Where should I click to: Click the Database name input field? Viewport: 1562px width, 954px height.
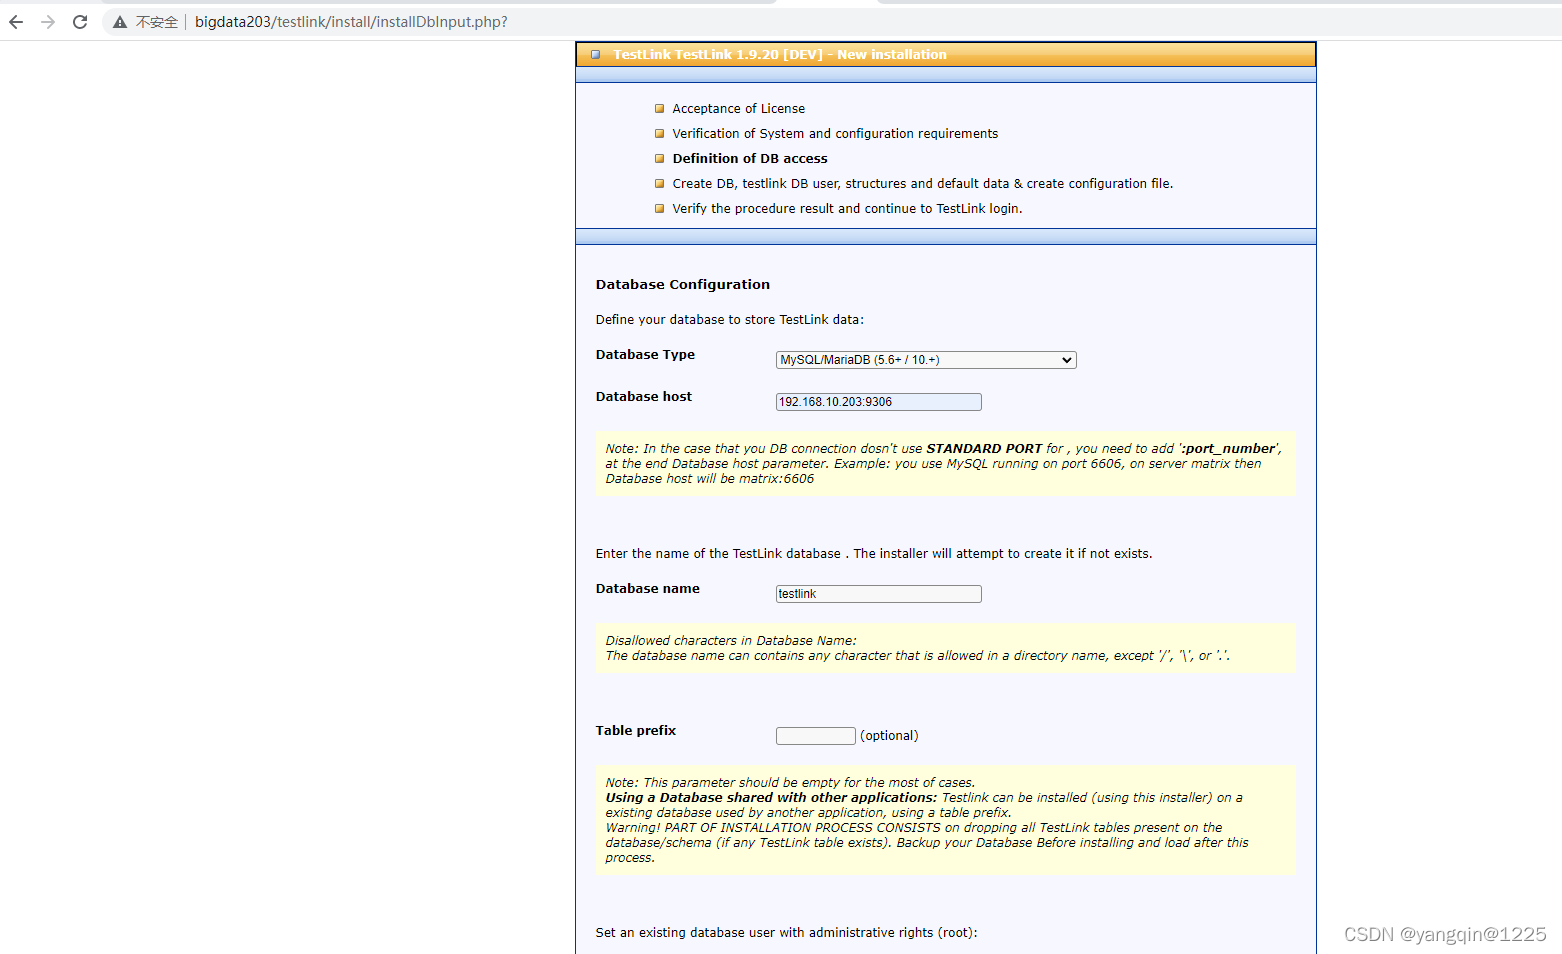point(879,594)
